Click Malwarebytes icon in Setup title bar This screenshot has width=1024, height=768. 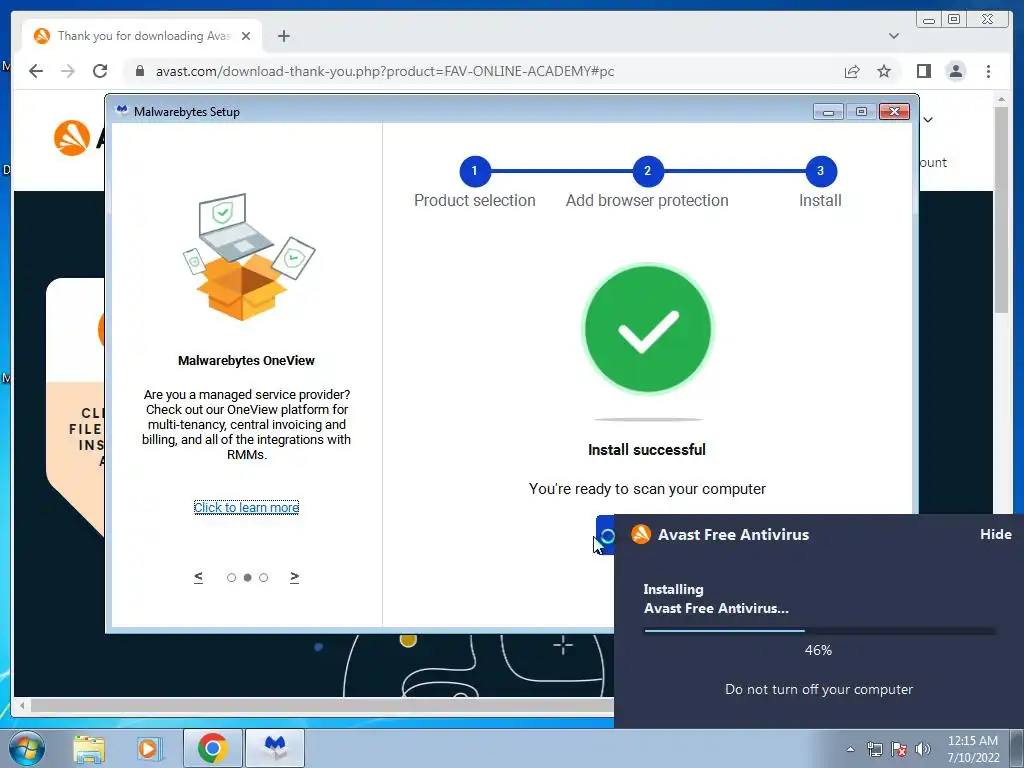coord(121,110)
